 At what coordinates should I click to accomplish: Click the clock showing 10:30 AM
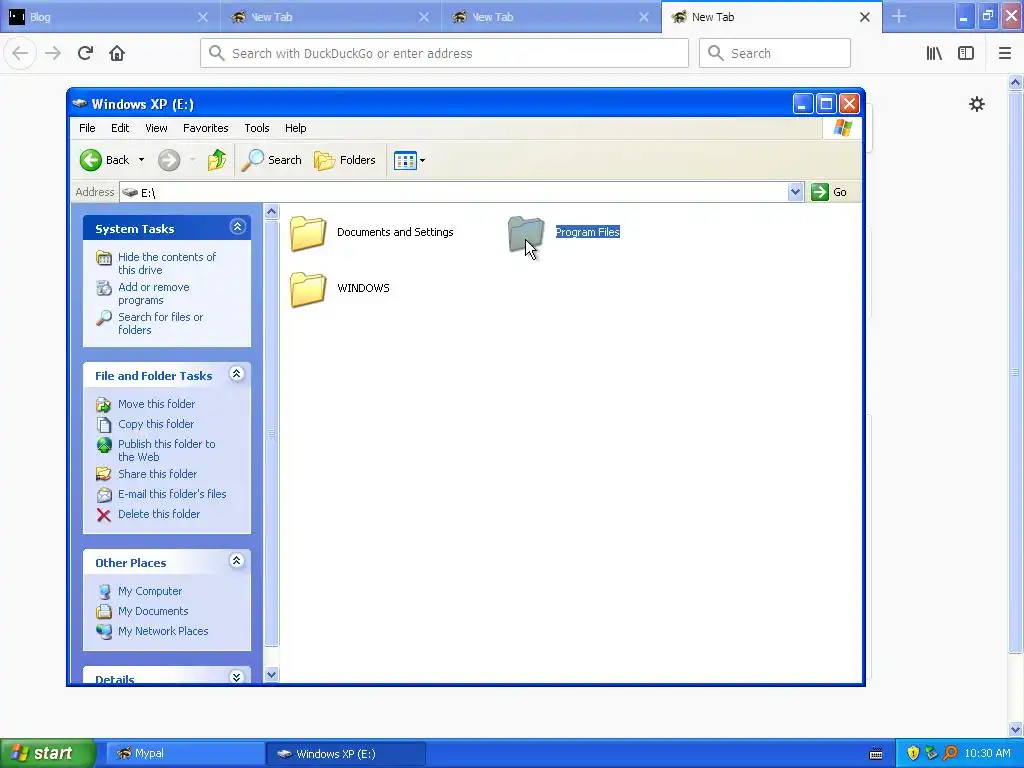pyautogui.click(x=987, y=754)
